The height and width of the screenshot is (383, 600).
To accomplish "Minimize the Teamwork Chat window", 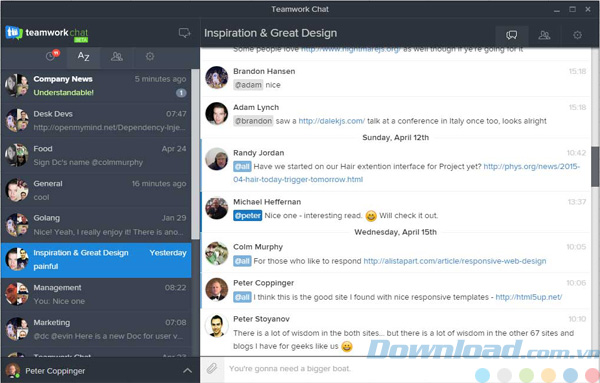I will point(557,10).
